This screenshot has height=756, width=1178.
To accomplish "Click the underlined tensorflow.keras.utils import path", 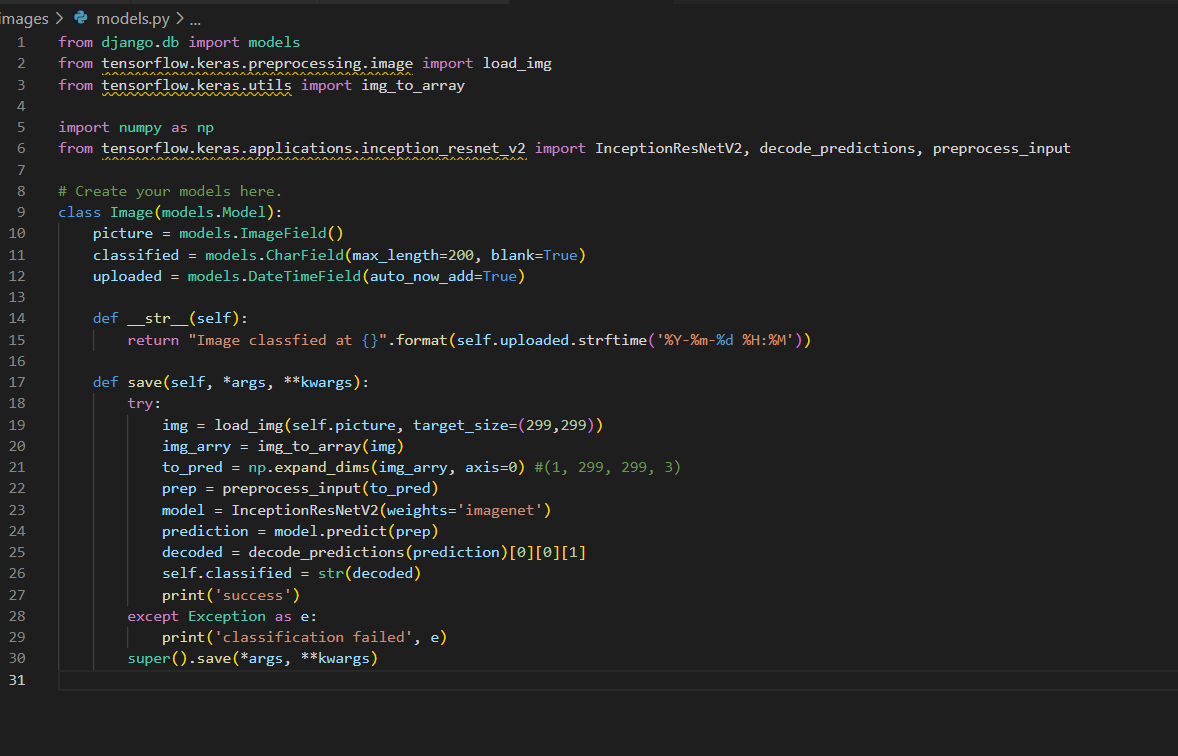I will point(196,84).
